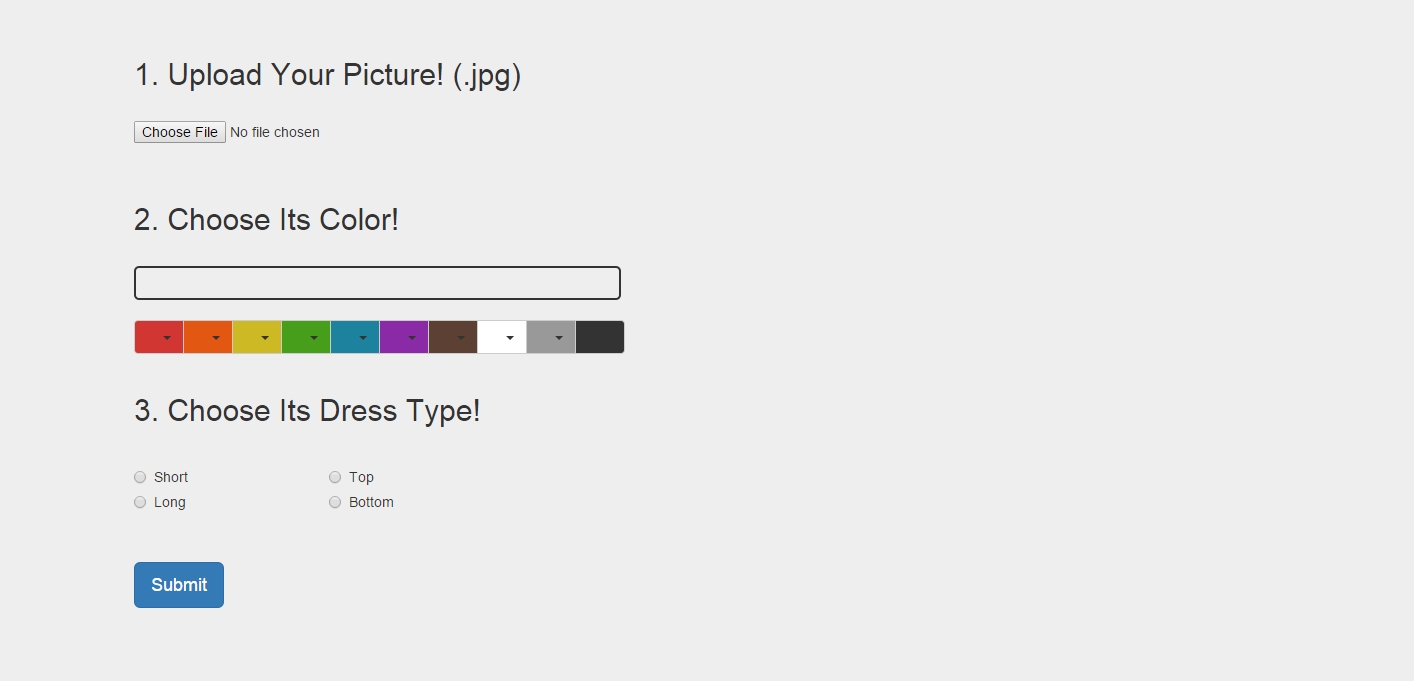Expand the green color dropdown
The height and width of the screenshot is (681, 1414).
(306, 337)
